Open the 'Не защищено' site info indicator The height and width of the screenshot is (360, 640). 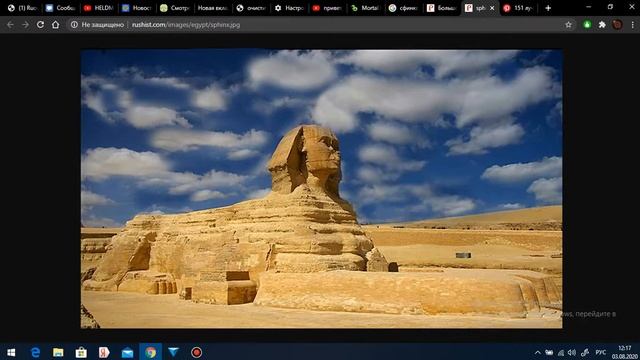[x=97, y=25]
